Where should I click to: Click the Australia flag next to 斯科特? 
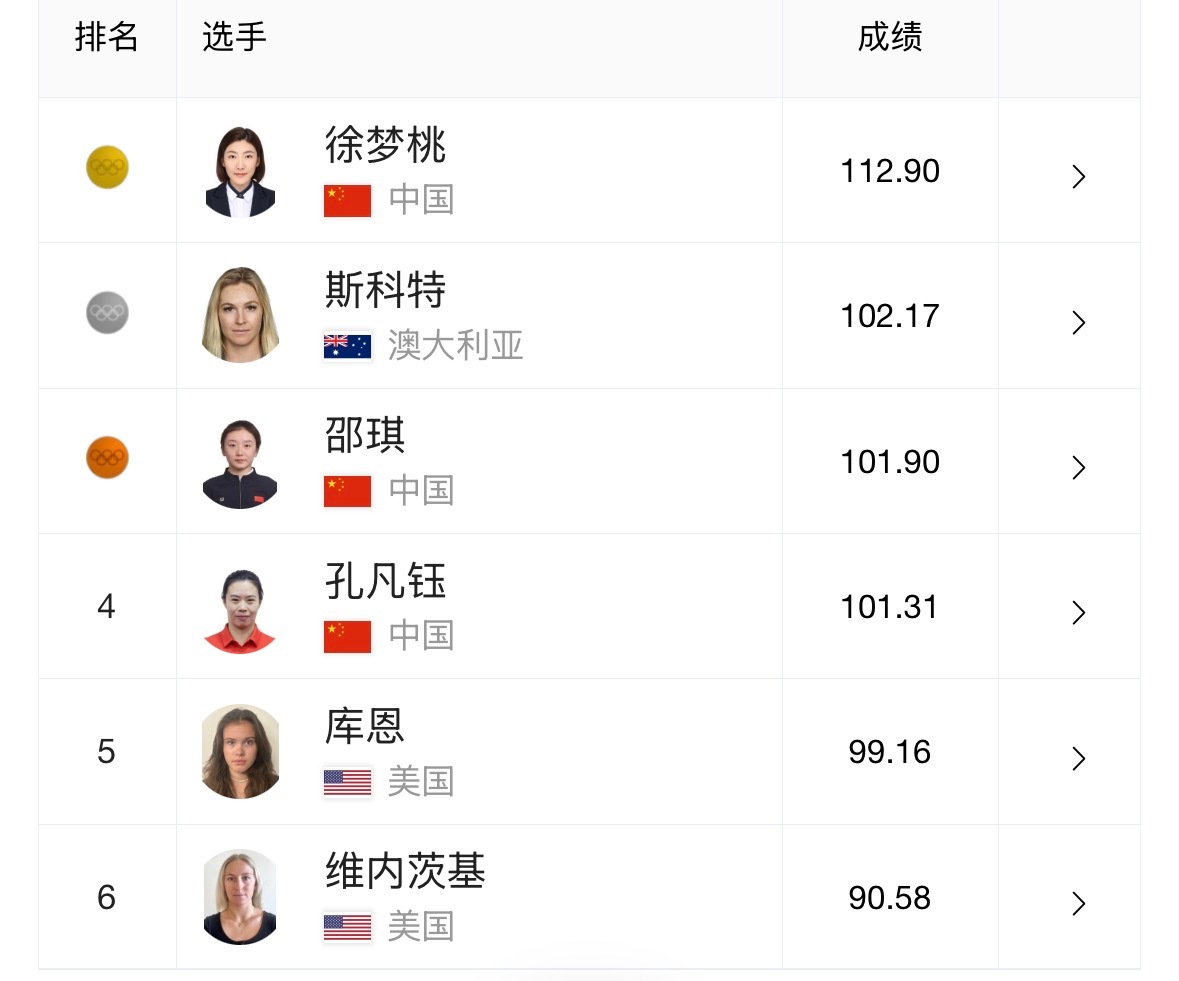pos(347,344)
